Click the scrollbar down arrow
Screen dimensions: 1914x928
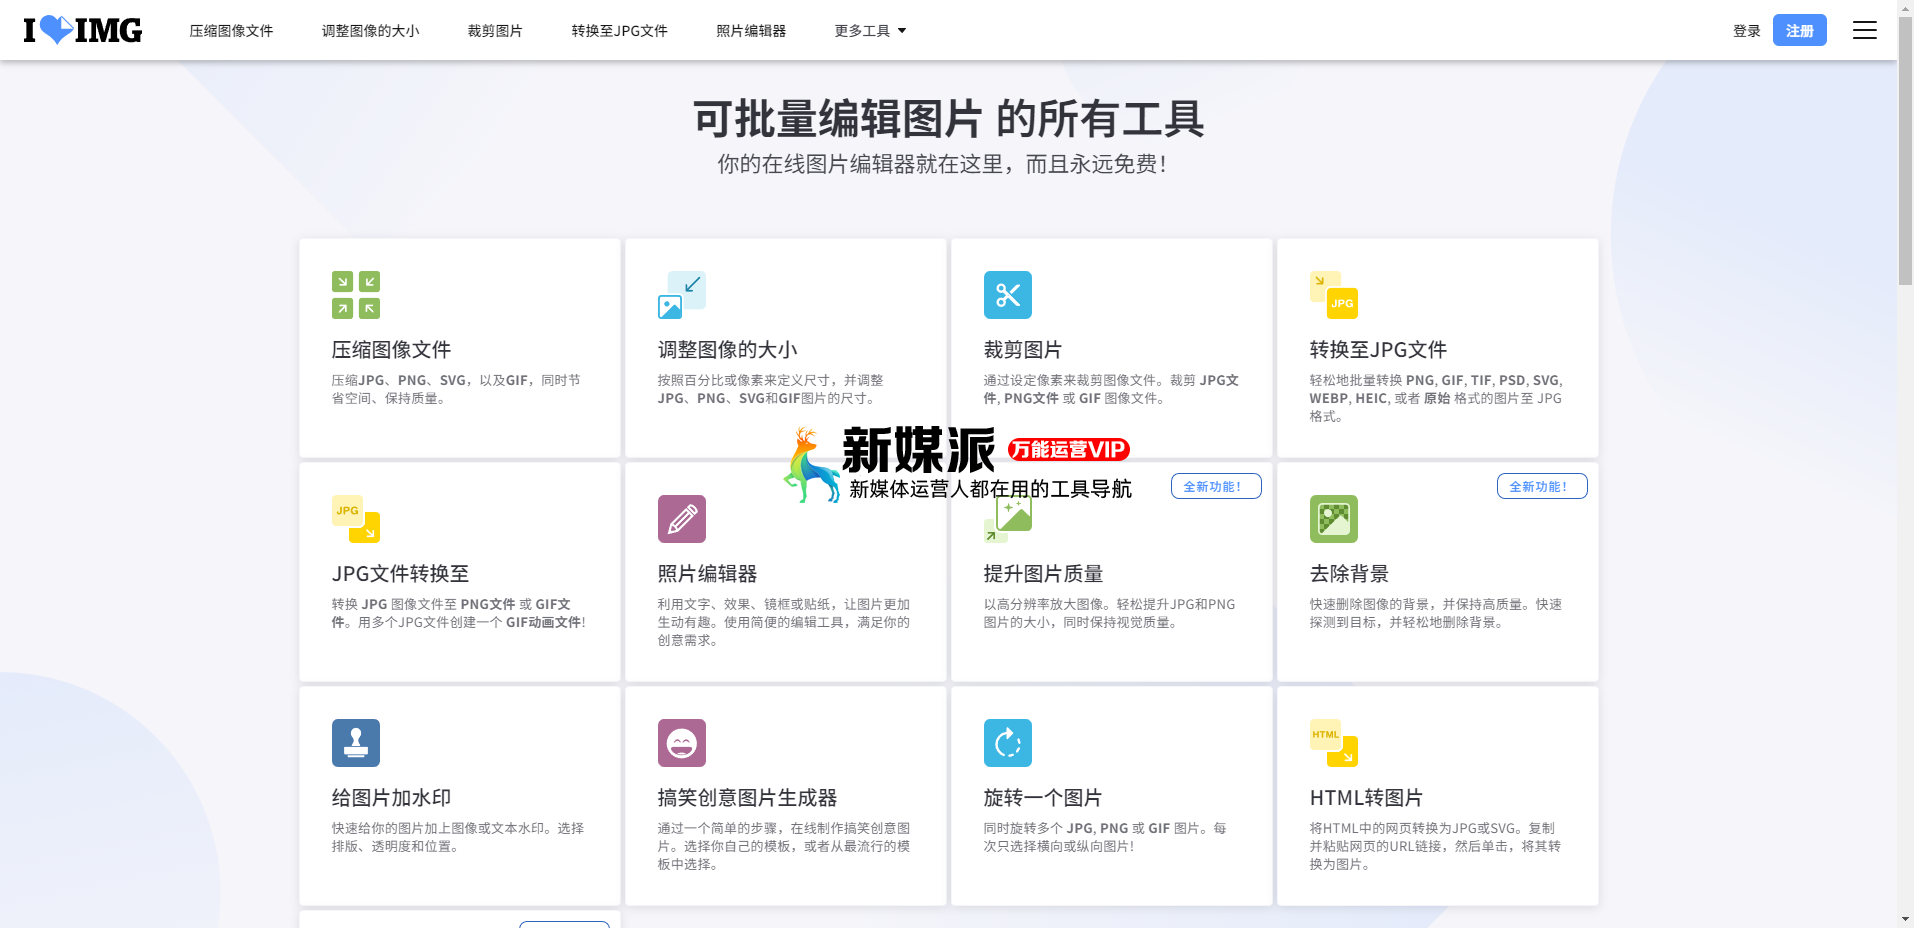1906,919
